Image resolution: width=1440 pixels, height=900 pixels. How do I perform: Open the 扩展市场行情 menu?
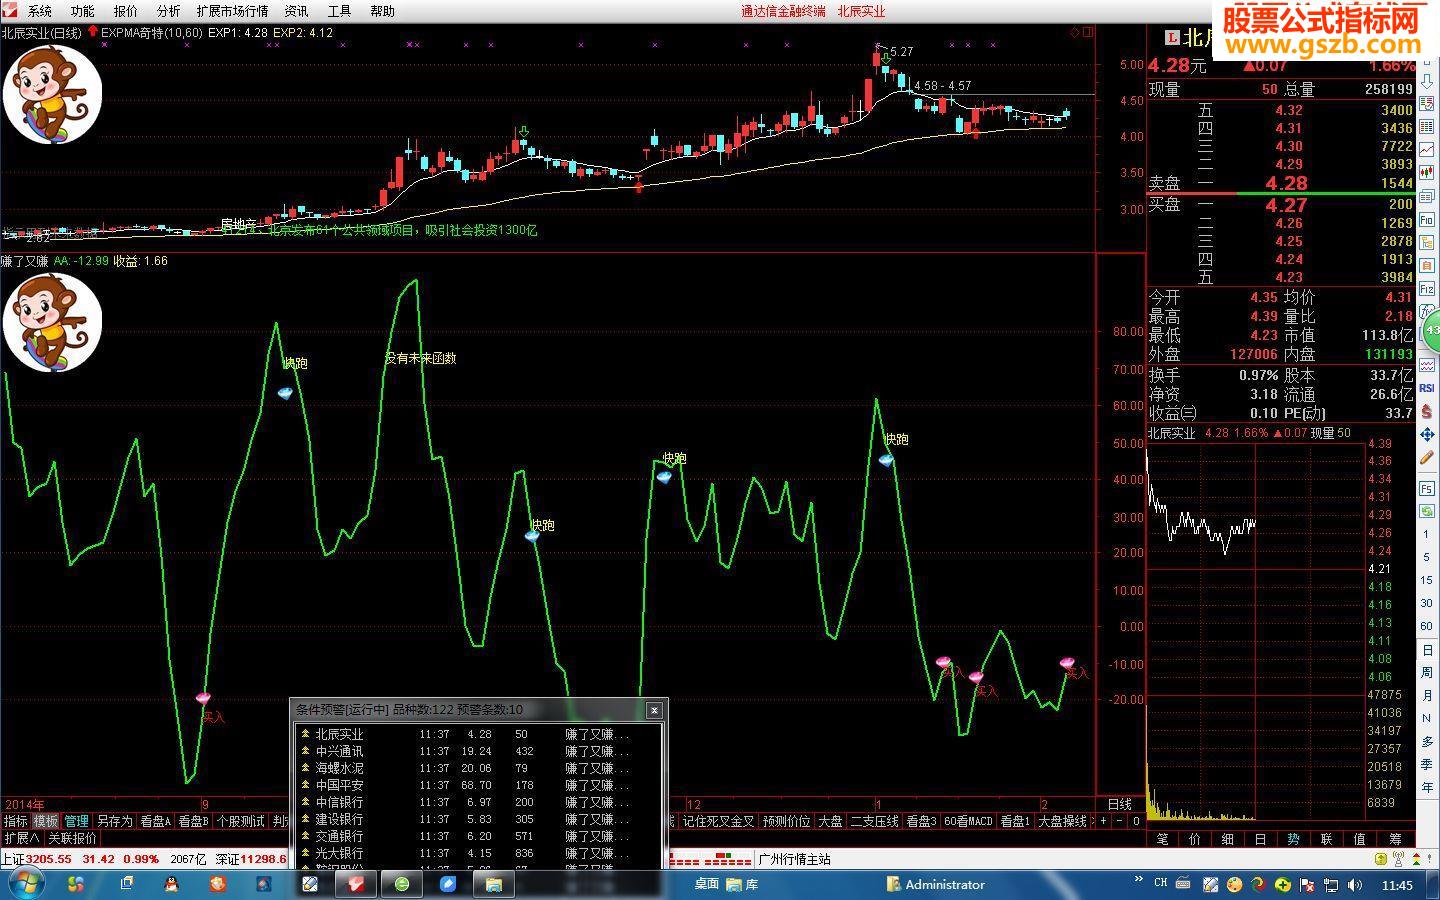tap(232, 11)
